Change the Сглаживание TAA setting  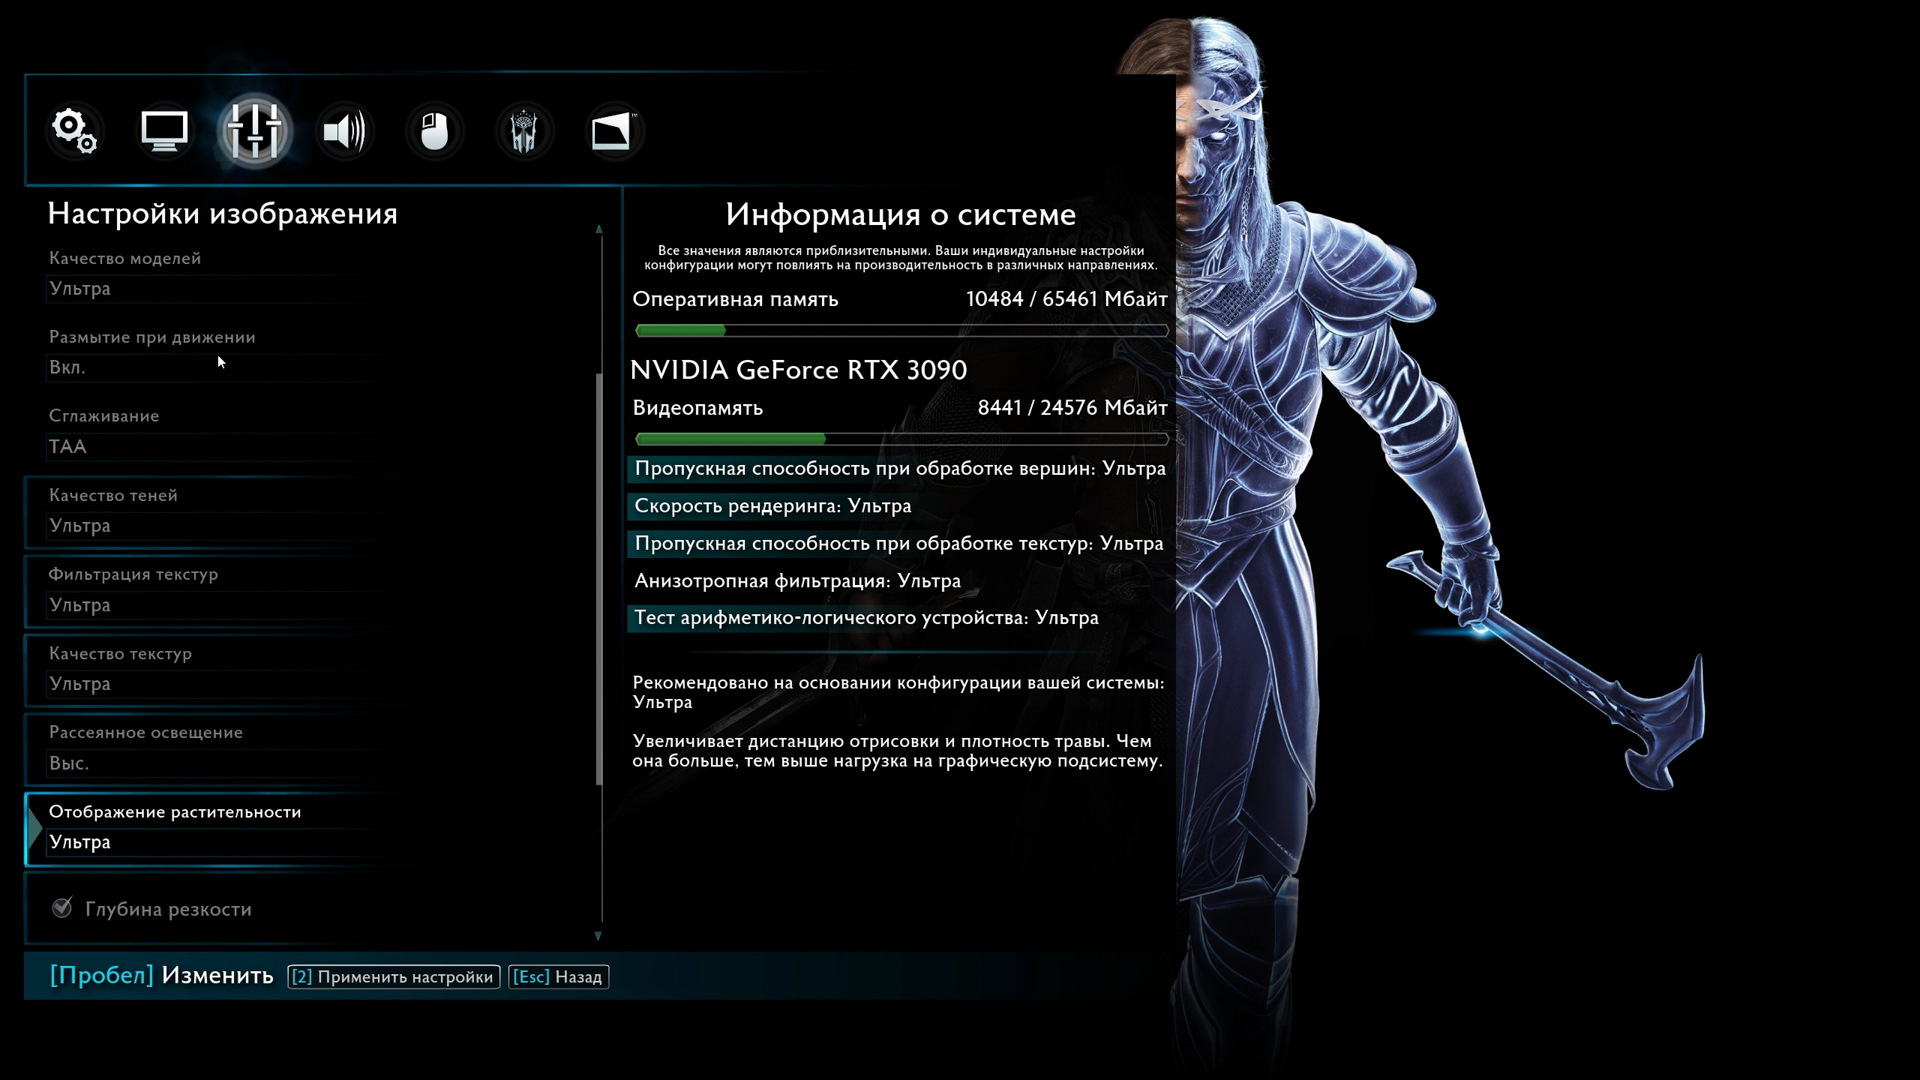coord(310,432)
